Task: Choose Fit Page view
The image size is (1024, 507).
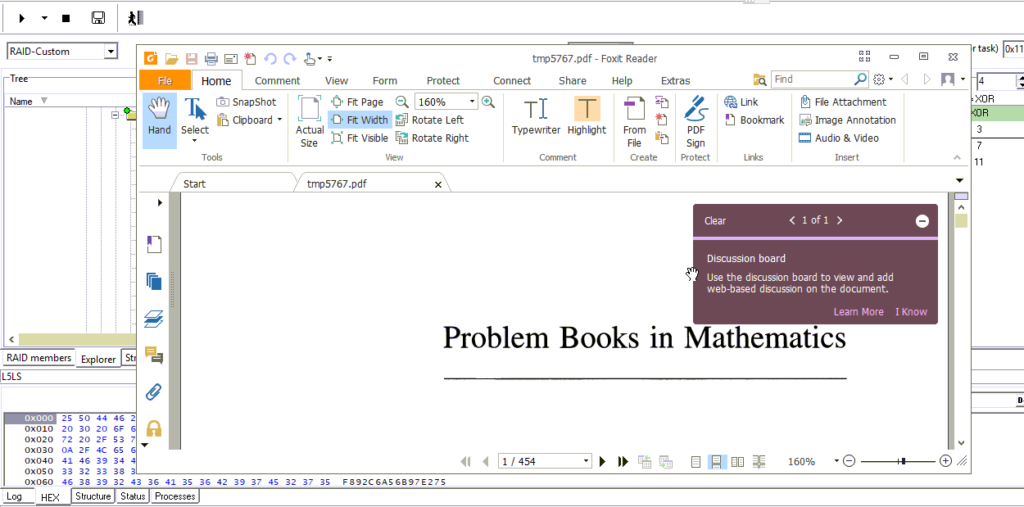Action: [x=357, y=102]
